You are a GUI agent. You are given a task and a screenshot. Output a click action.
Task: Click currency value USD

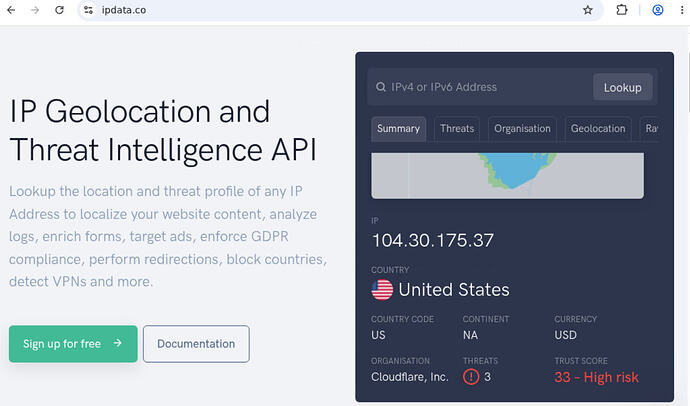click(x=565, y=335)
